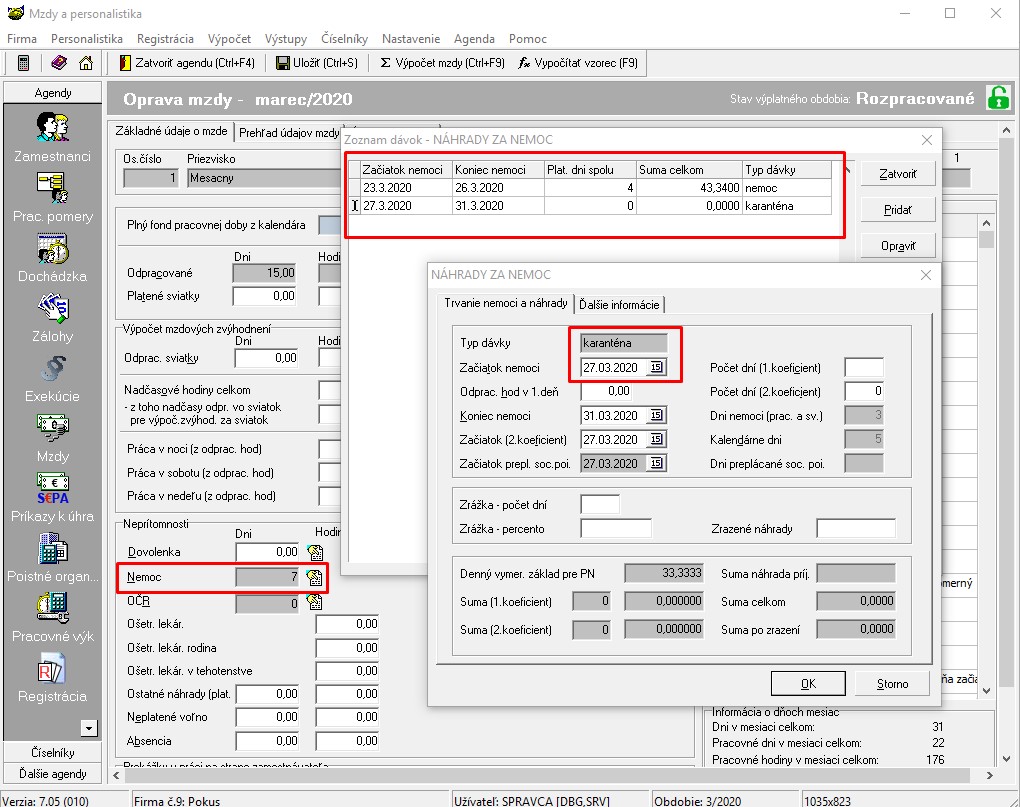
Task: Click the Zrážka - percento field
Action: click(x=615, y=528)
